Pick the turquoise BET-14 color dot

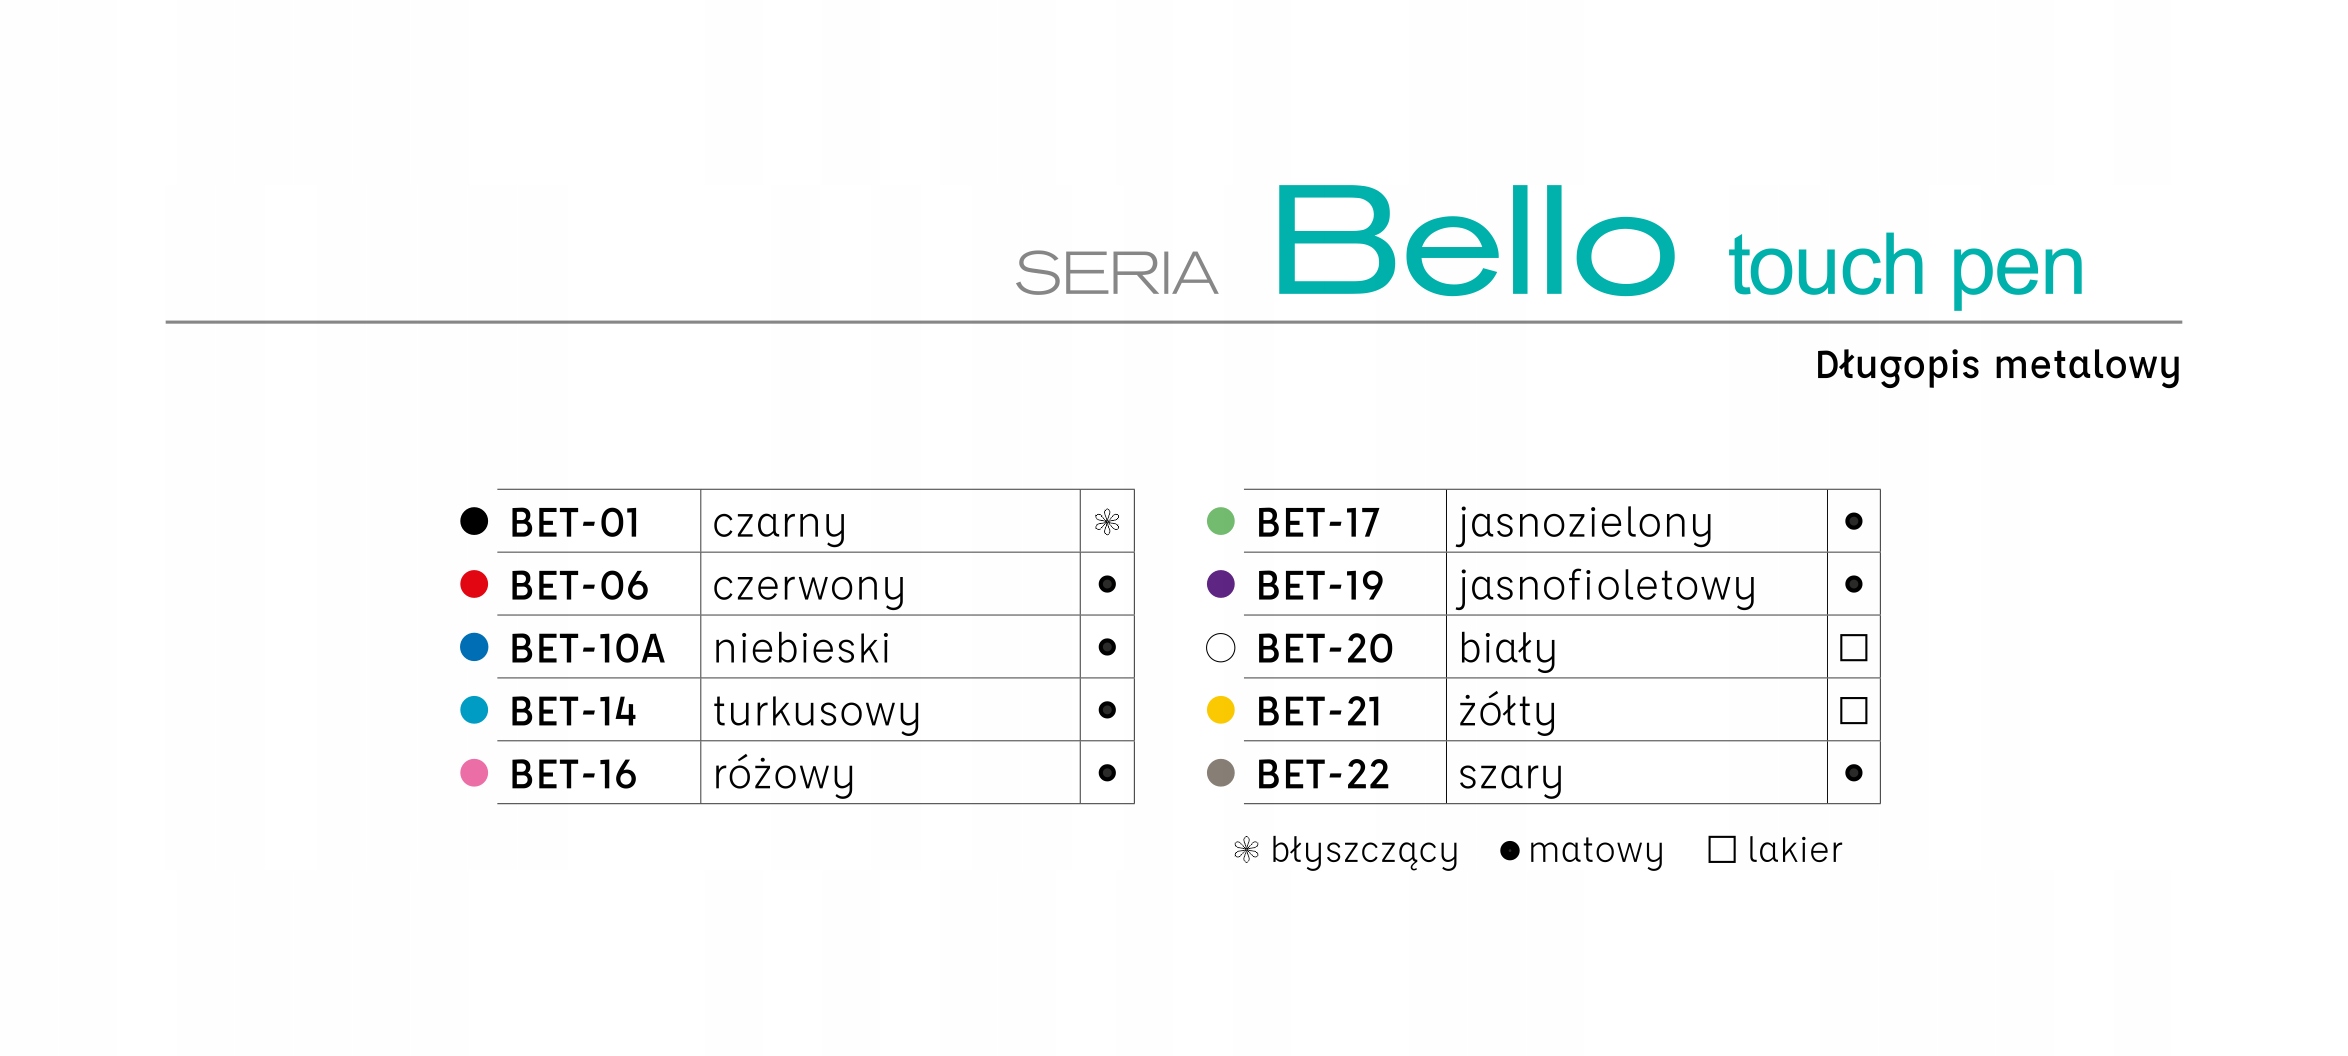[x=474, y=710]
